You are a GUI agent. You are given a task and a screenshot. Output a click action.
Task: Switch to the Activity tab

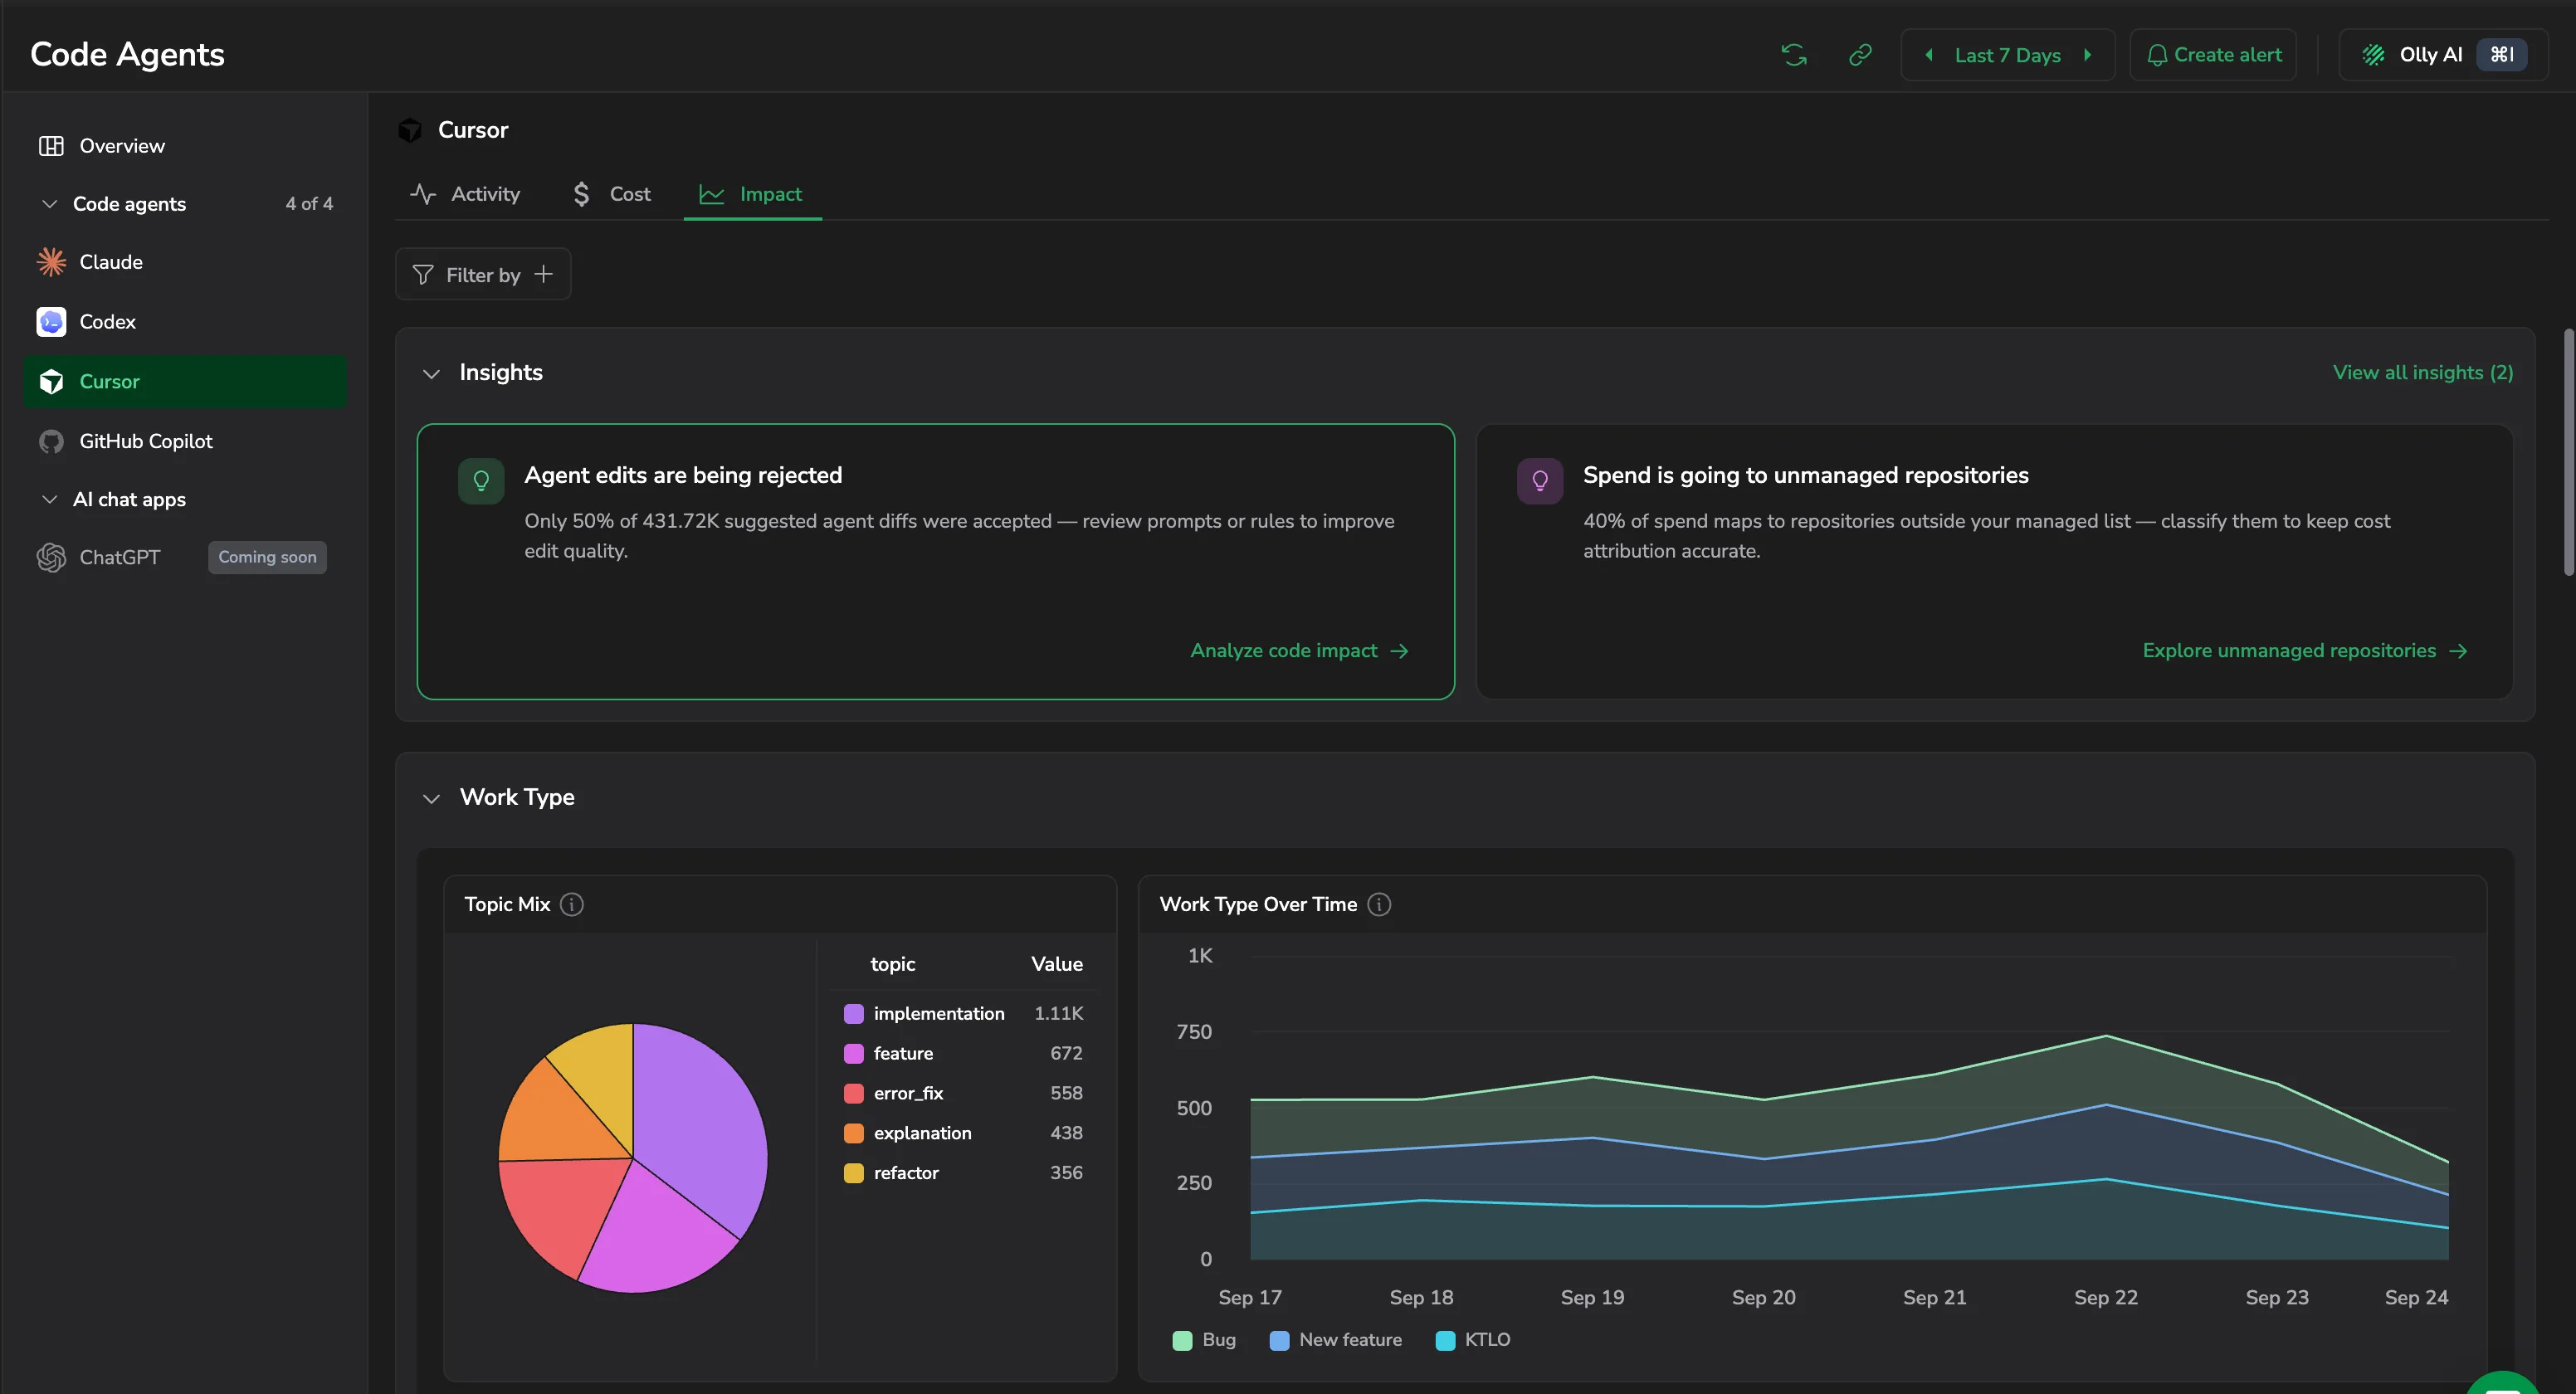(465, 194)
